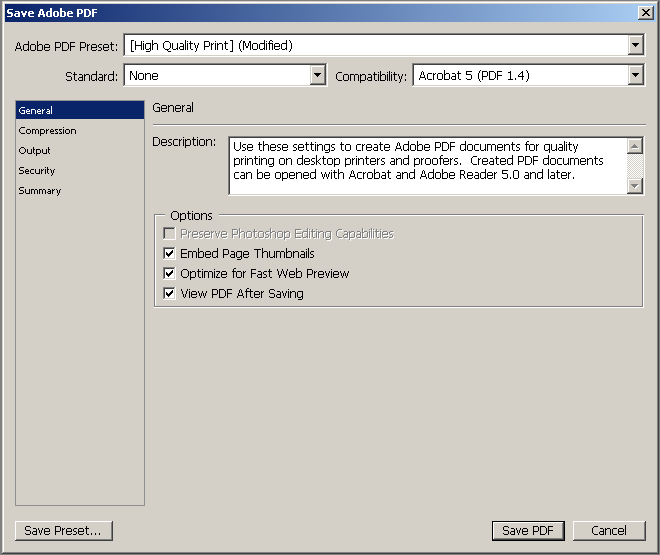660x555 pixels.
Task: Open the Standard dropdown showing None
Action: click(x=225, y=75)
